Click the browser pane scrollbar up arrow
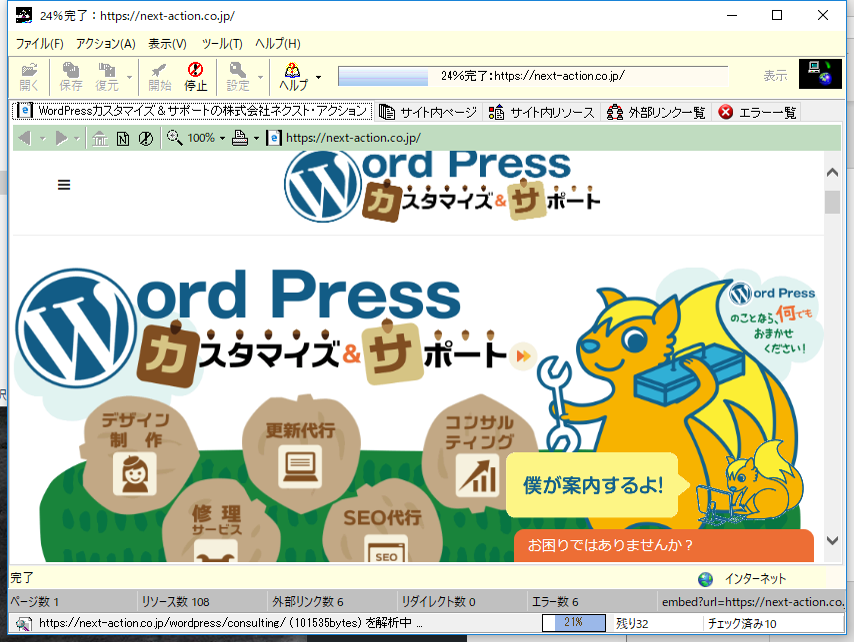 (832, 173)
